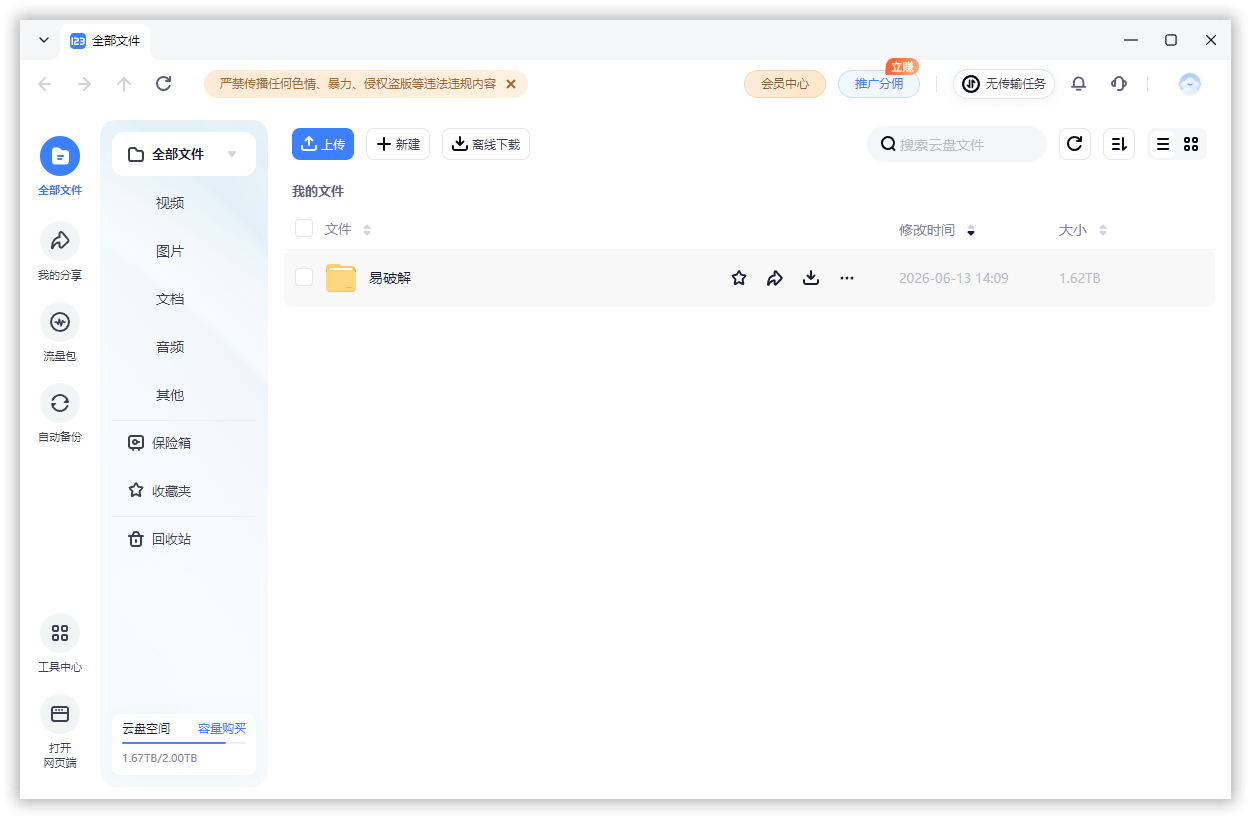Viewport: 1251px width, 819px height.
Task: Focus the 搜索云盘文件 search field
Action: (x=957, y=144)
